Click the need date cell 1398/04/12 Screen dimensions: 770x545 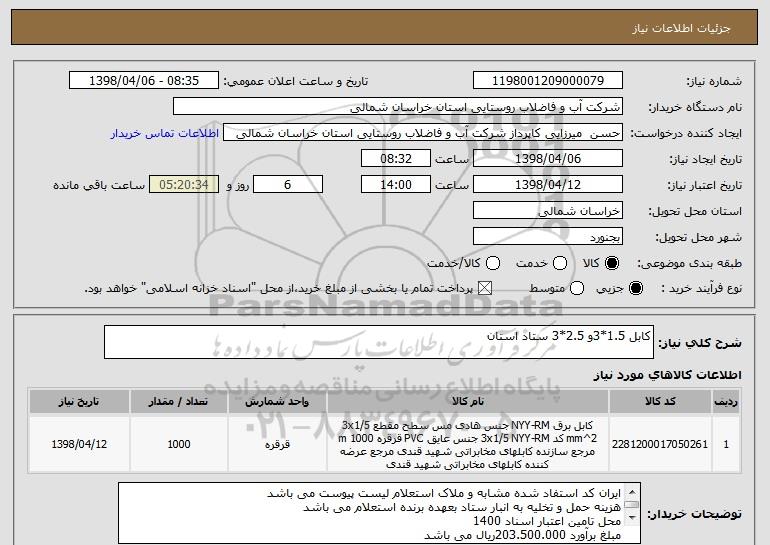pos(79,444)
